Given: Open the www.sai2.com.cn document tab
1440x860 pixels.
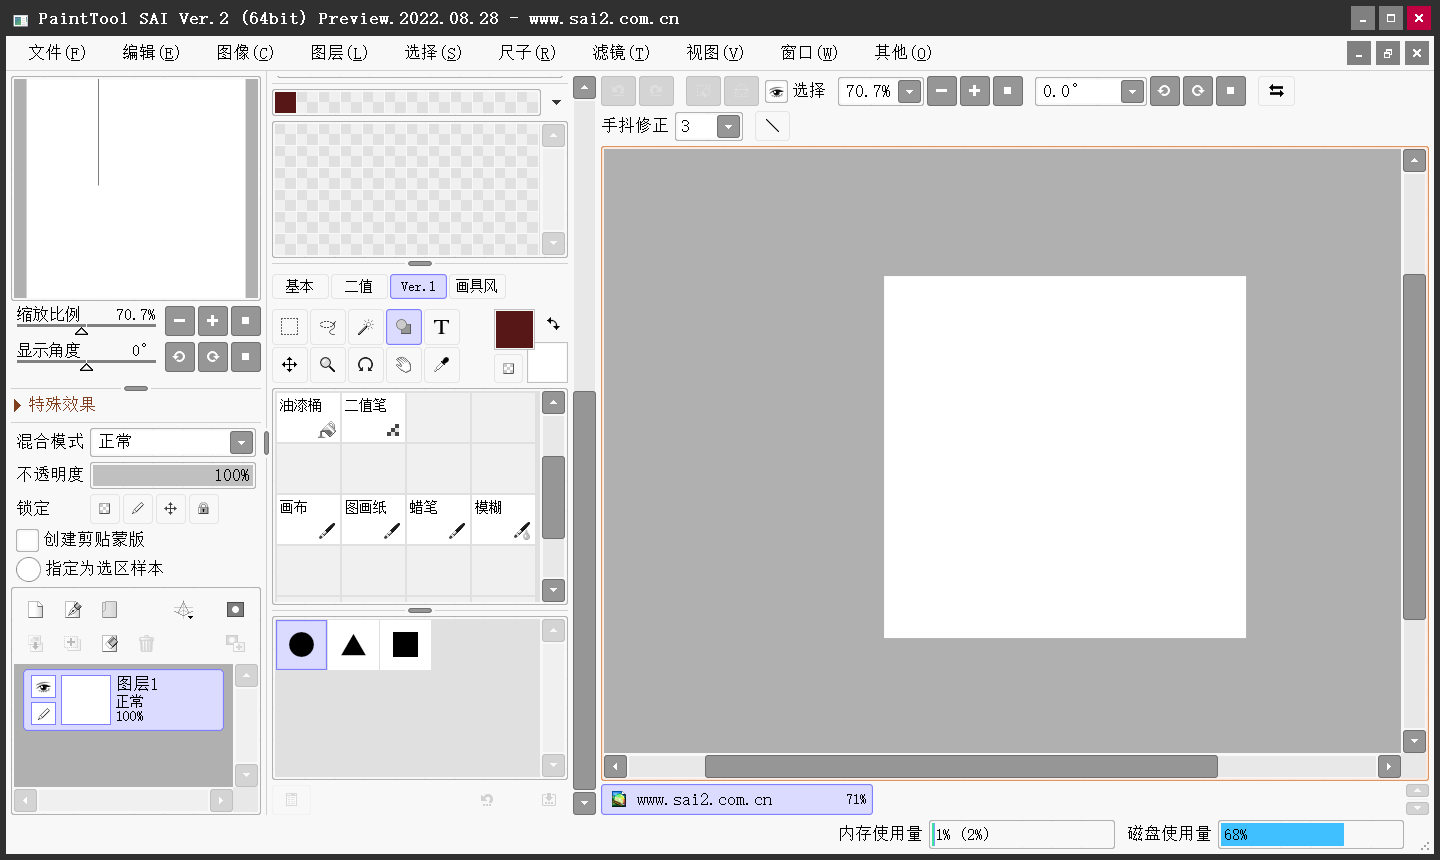Looking at the screenshot, I should (x=737, y=800).
